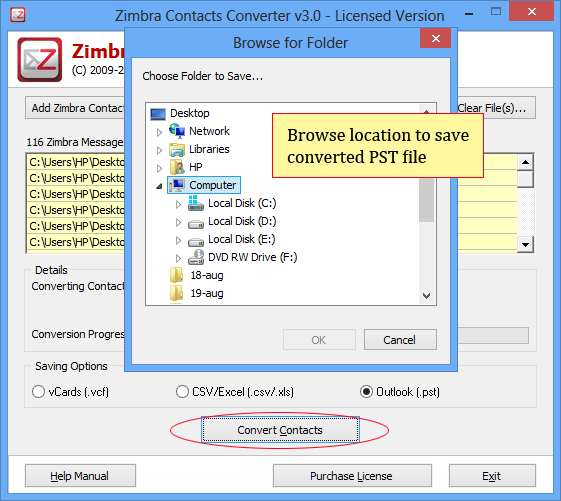
Task: Click the Local Disk (D:) drive icon
Action: [x=196, y=224]
